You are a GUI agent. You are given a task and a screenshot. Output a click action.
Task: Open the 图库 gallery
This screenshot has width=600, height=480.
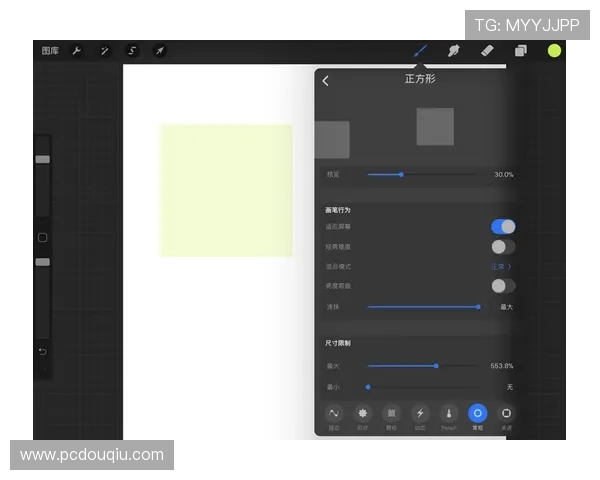coord(50,51)
